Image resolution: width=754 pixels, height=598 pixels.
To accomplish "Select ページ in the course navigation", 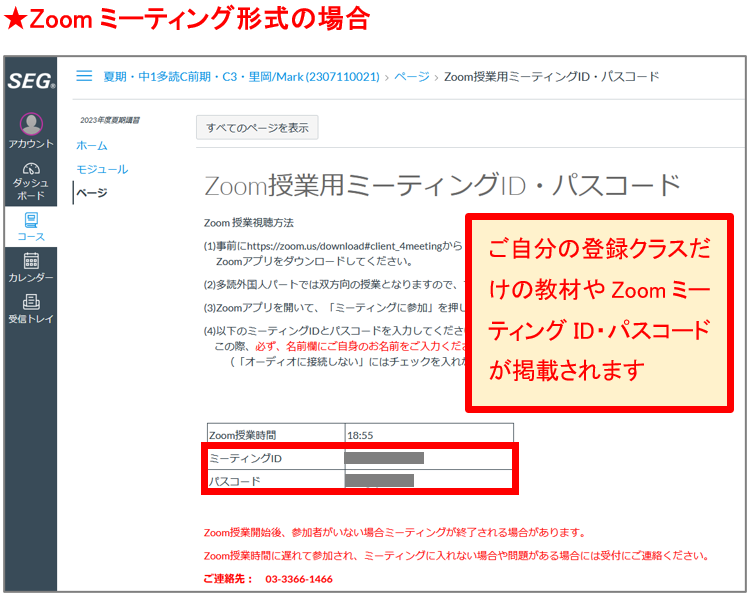I will pos(93,193).
